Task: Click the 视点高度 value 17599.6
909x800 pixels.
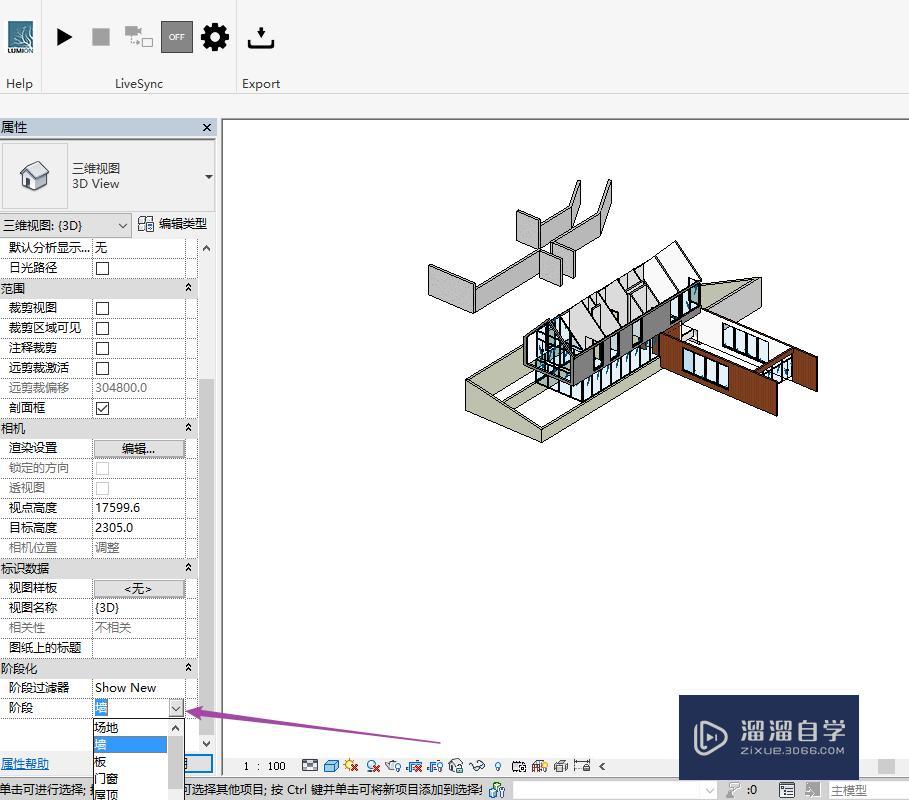Action: click(139, 508)
